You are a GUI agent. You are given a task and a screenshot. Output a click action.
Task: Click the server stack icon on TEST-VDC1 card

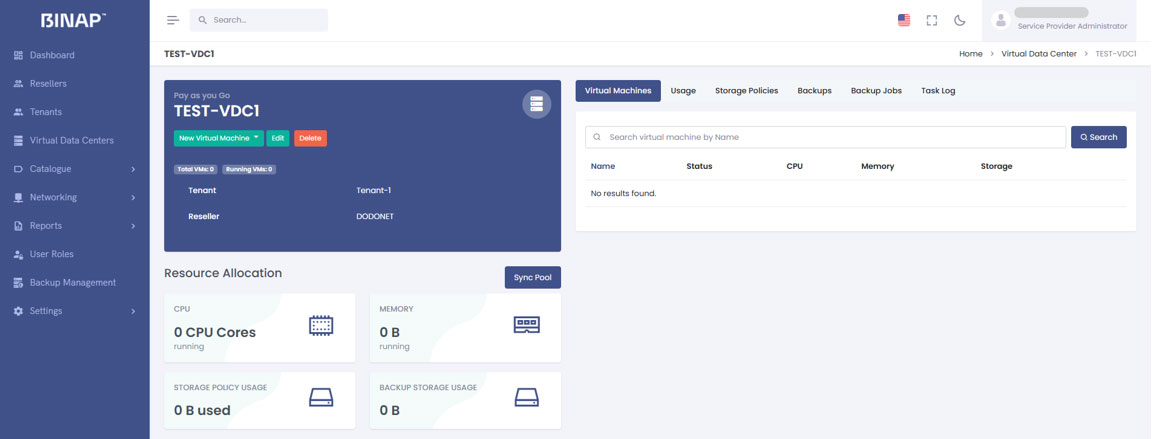pos(537,104)
